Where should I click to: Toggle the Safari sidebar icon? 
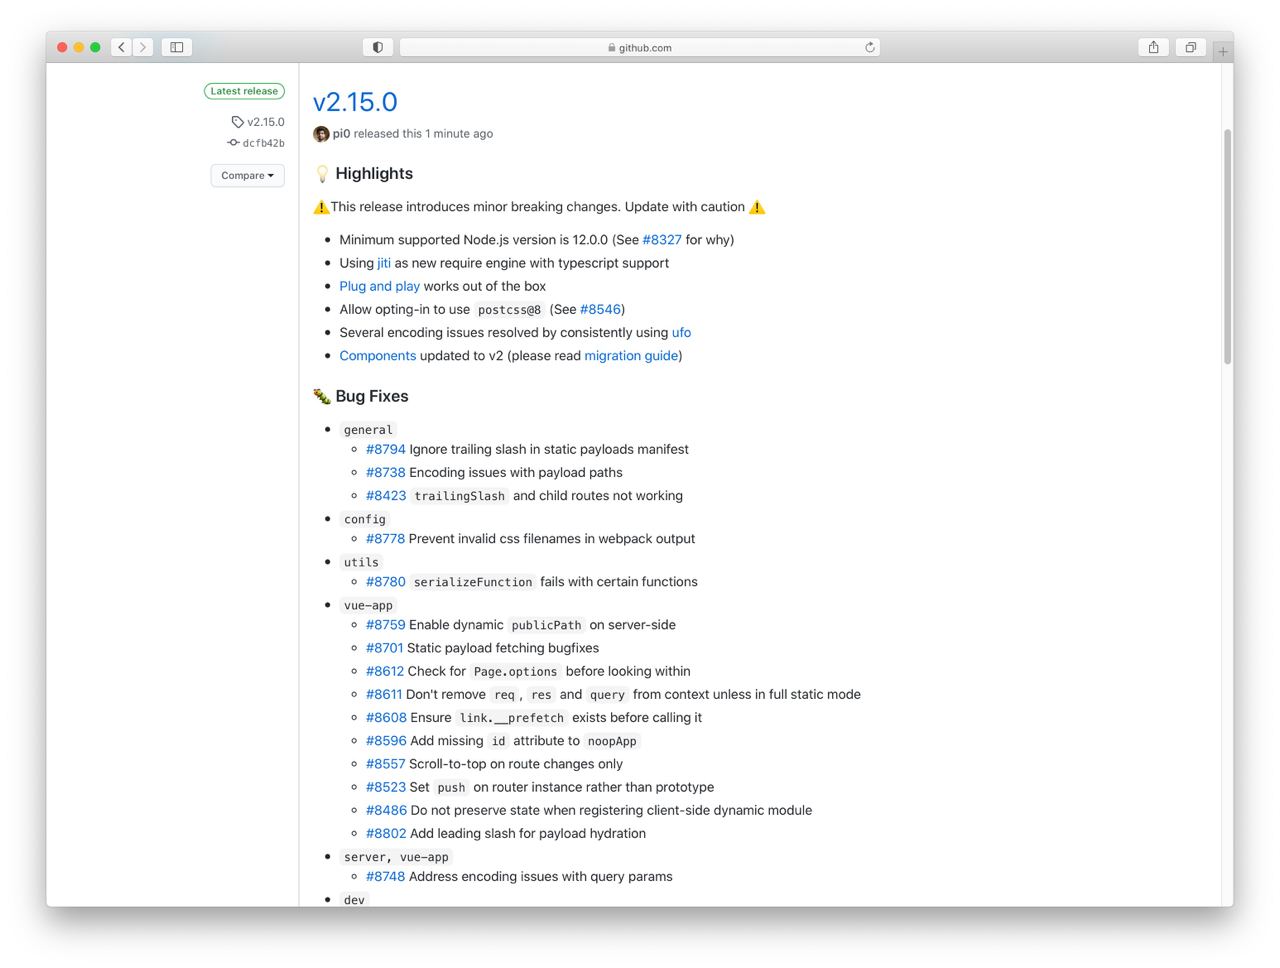[177, 47]
